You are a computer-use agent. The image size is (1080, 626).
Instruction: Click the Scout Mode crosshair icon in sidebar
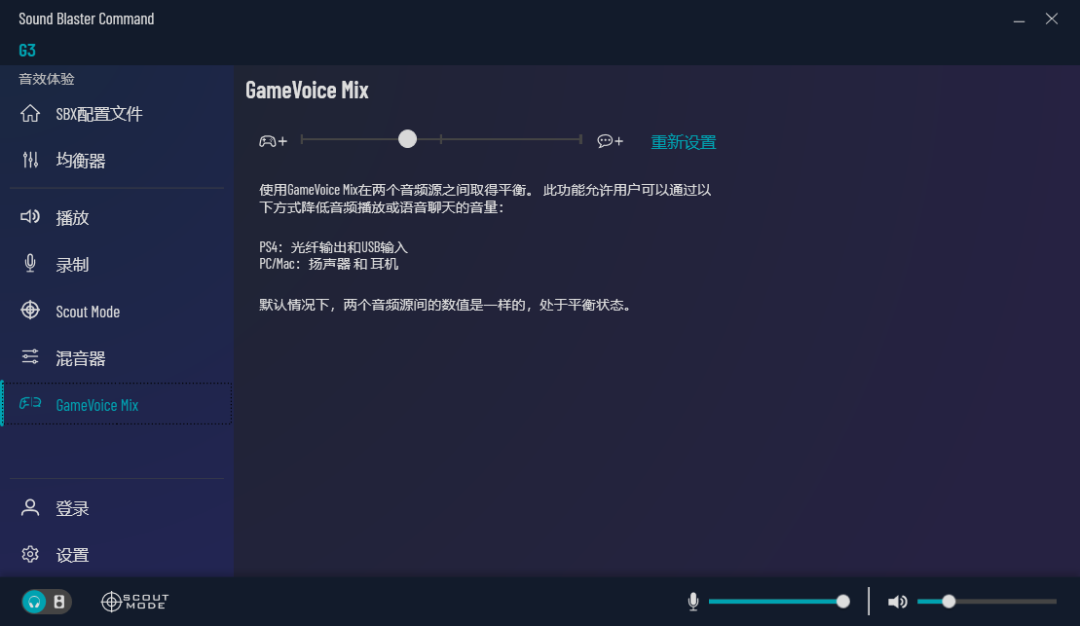[31, 310]
